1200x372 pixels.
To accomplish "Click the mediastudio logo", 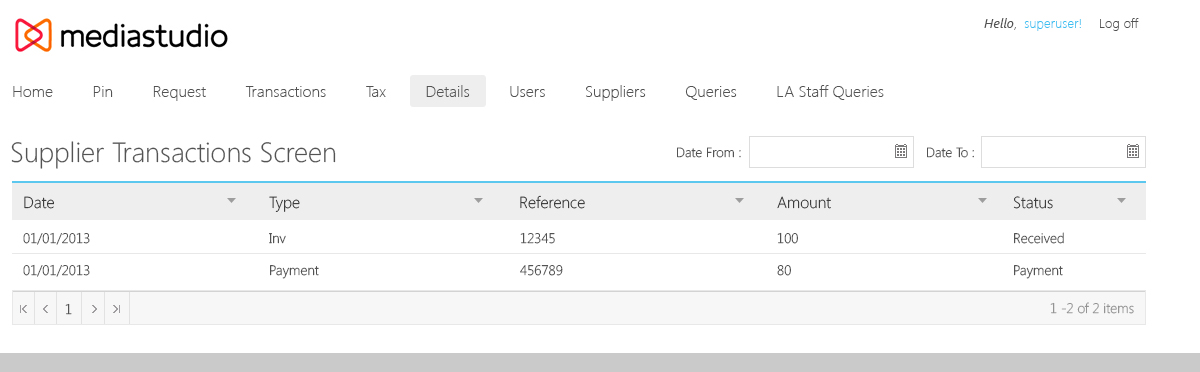I will (x=121, y=36).
